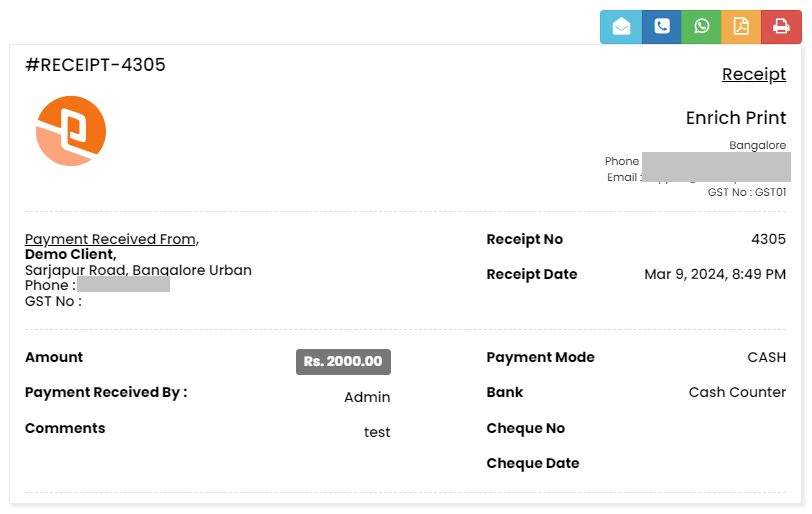The width and height of the screenshot is (812, 514).
Task: Click the Rs. 2000.00 amount badge
Action: pos(343,362)
